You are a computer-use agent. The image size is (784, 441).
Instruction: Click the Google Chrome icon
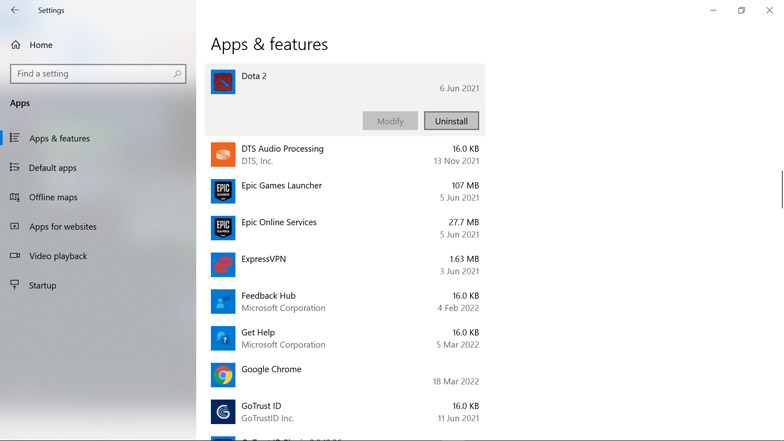tap(223, 375)
